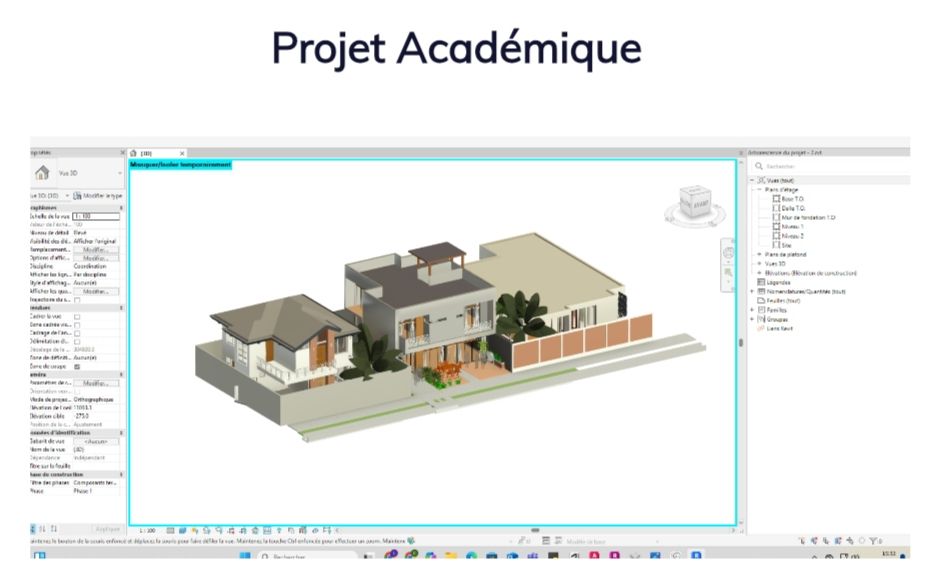Toggle Select Links icon in status bar
Image resolution: width=944 pixels, height=567 pixels.
click(803, 541)
